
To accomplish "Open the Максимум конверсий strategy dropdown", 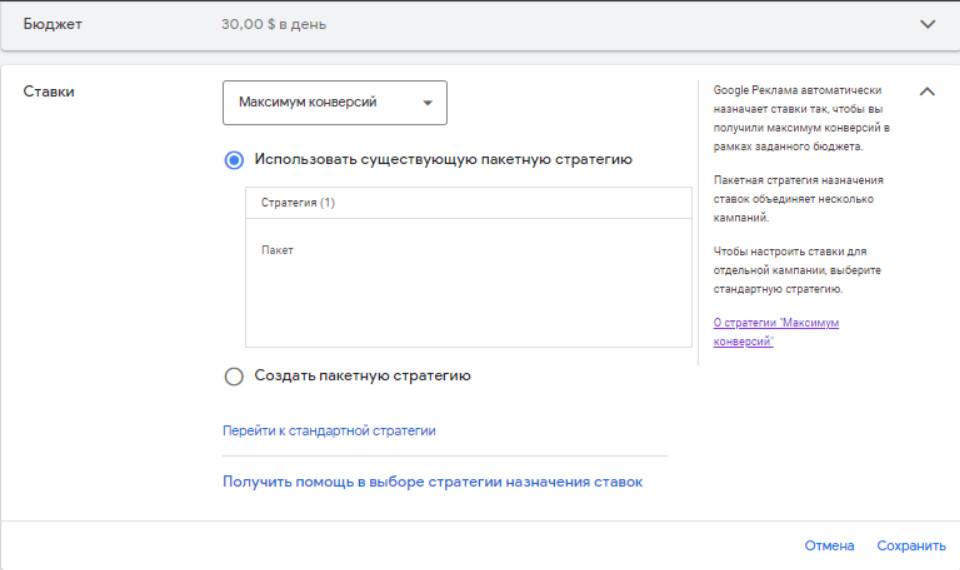I will 334,102.
